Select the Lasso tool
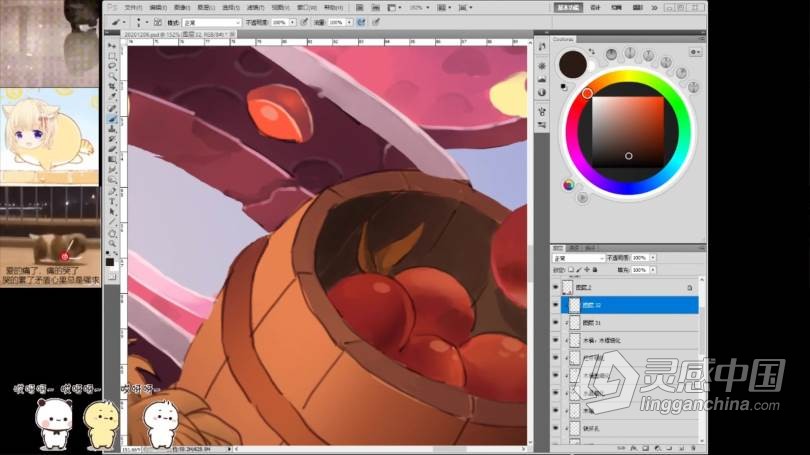The height and width of the screenshot is (455, 810). pyautogui.click(x=112, y=67)
